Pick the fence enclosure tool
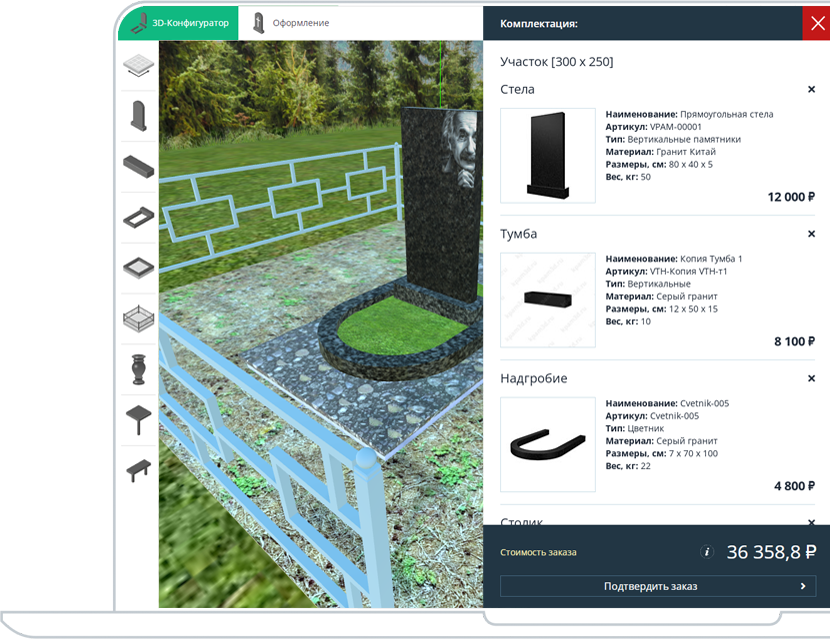Image resolution: width=830 pixels, height=639 pixels. pyautogui.click(x=138, y=319)
